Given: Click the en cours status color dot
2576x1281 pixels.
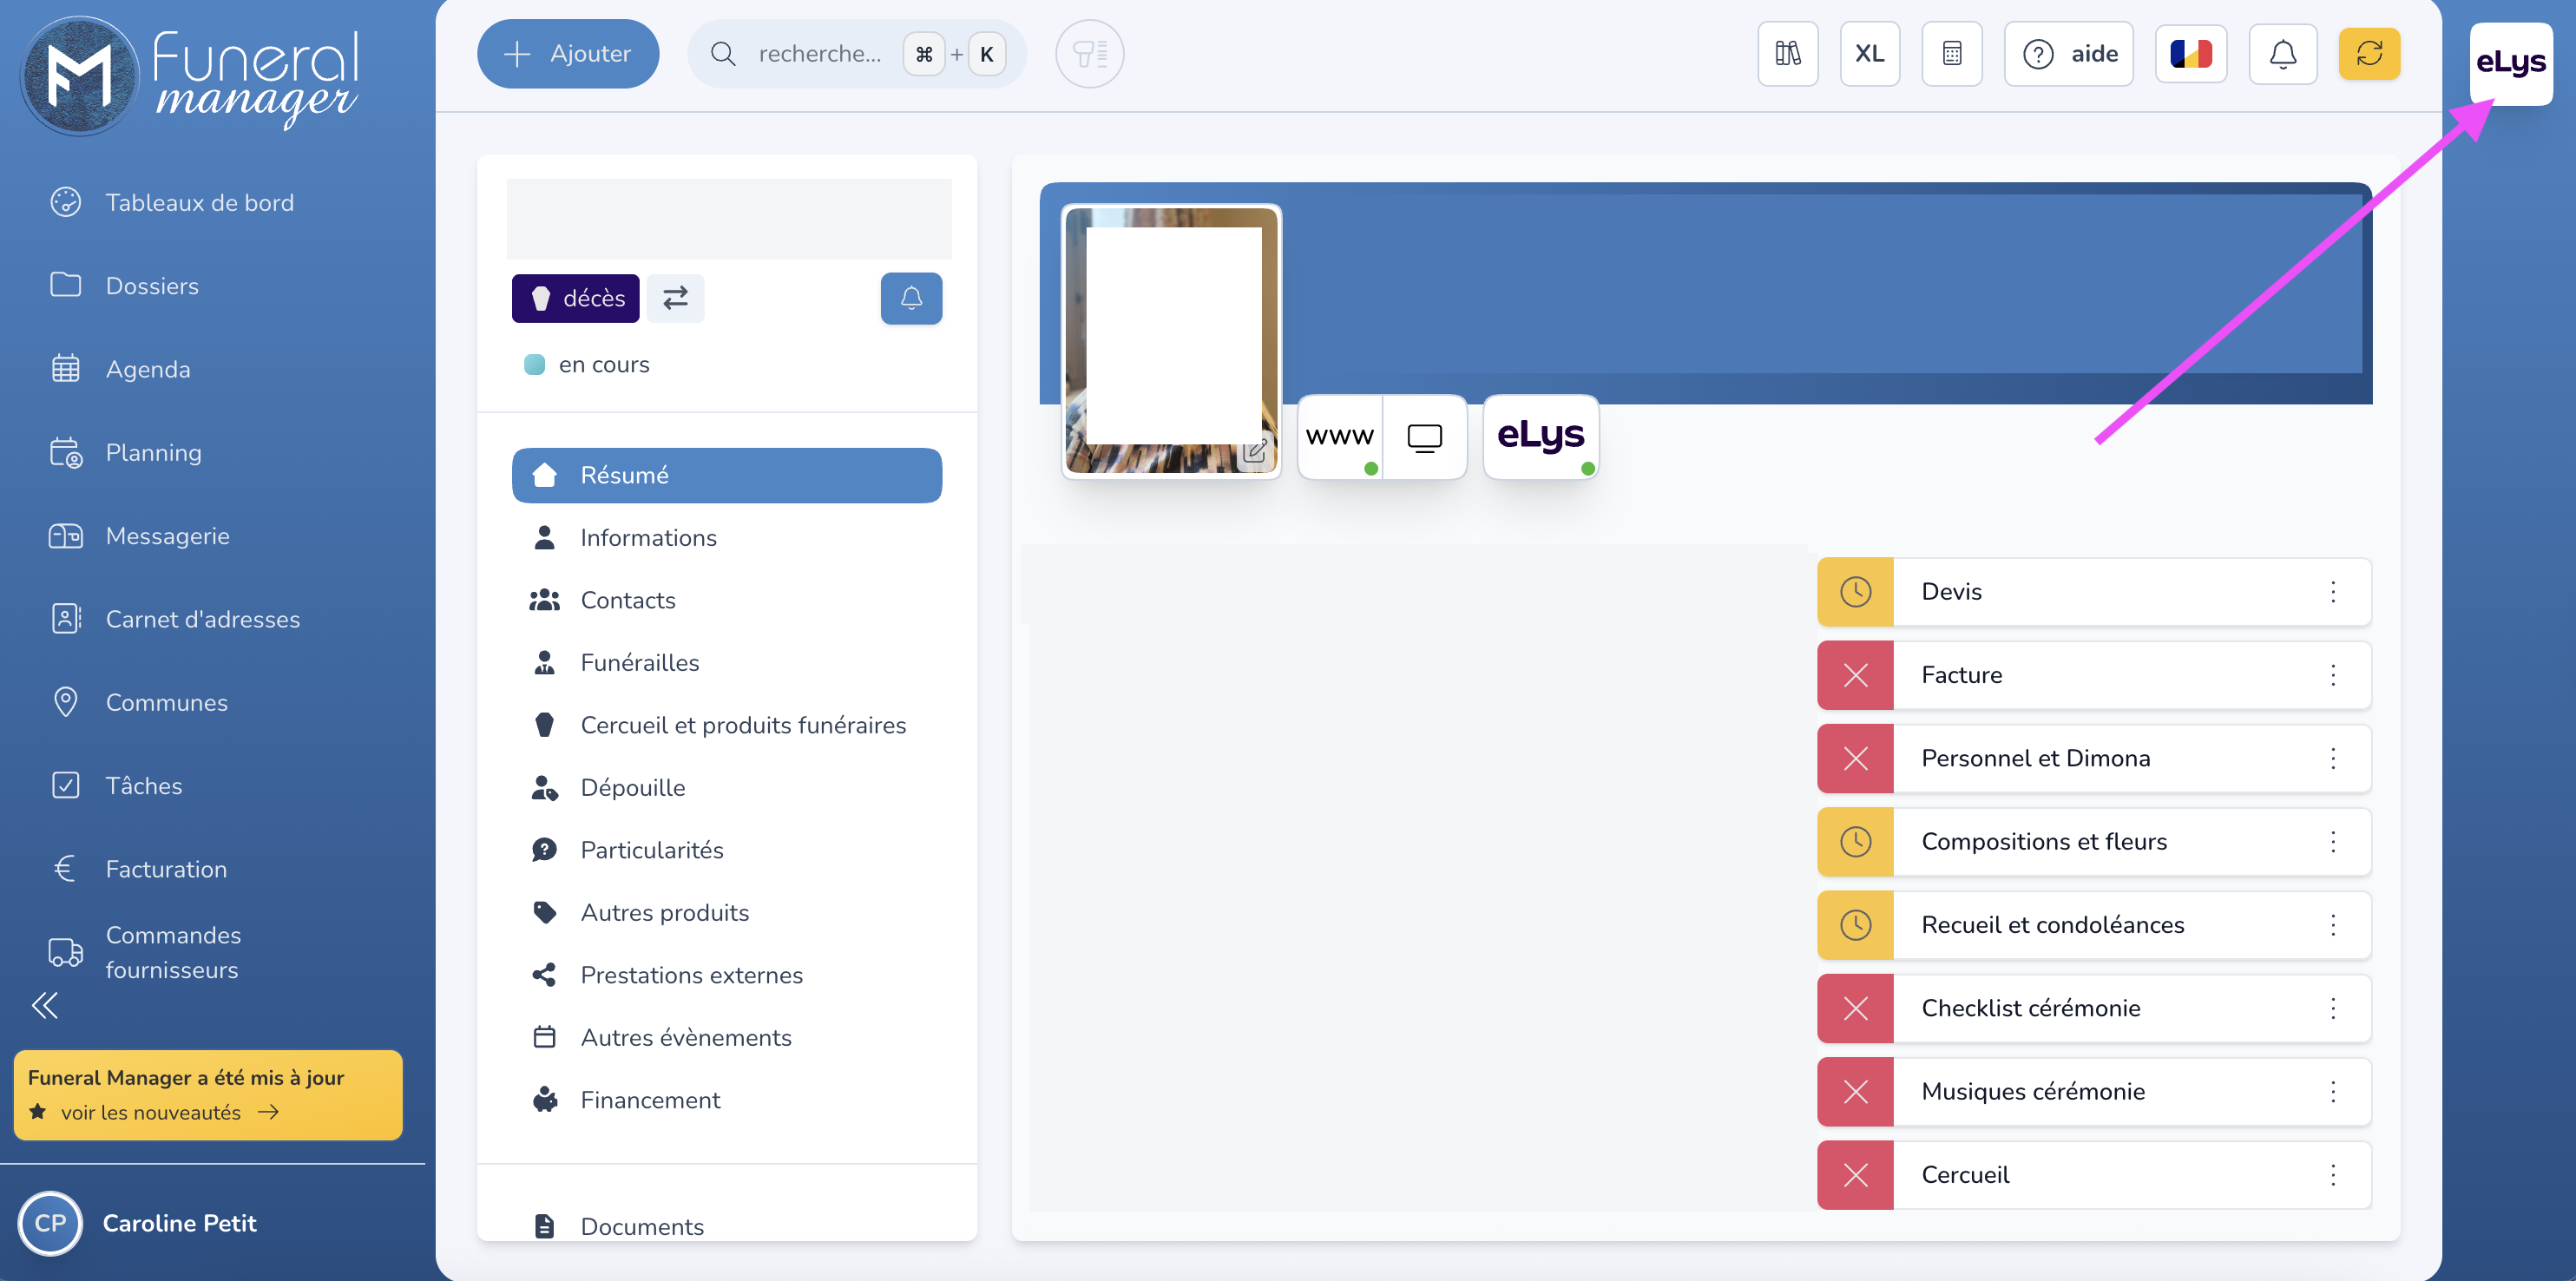Looking at the screenshot, I should (534, 365).
